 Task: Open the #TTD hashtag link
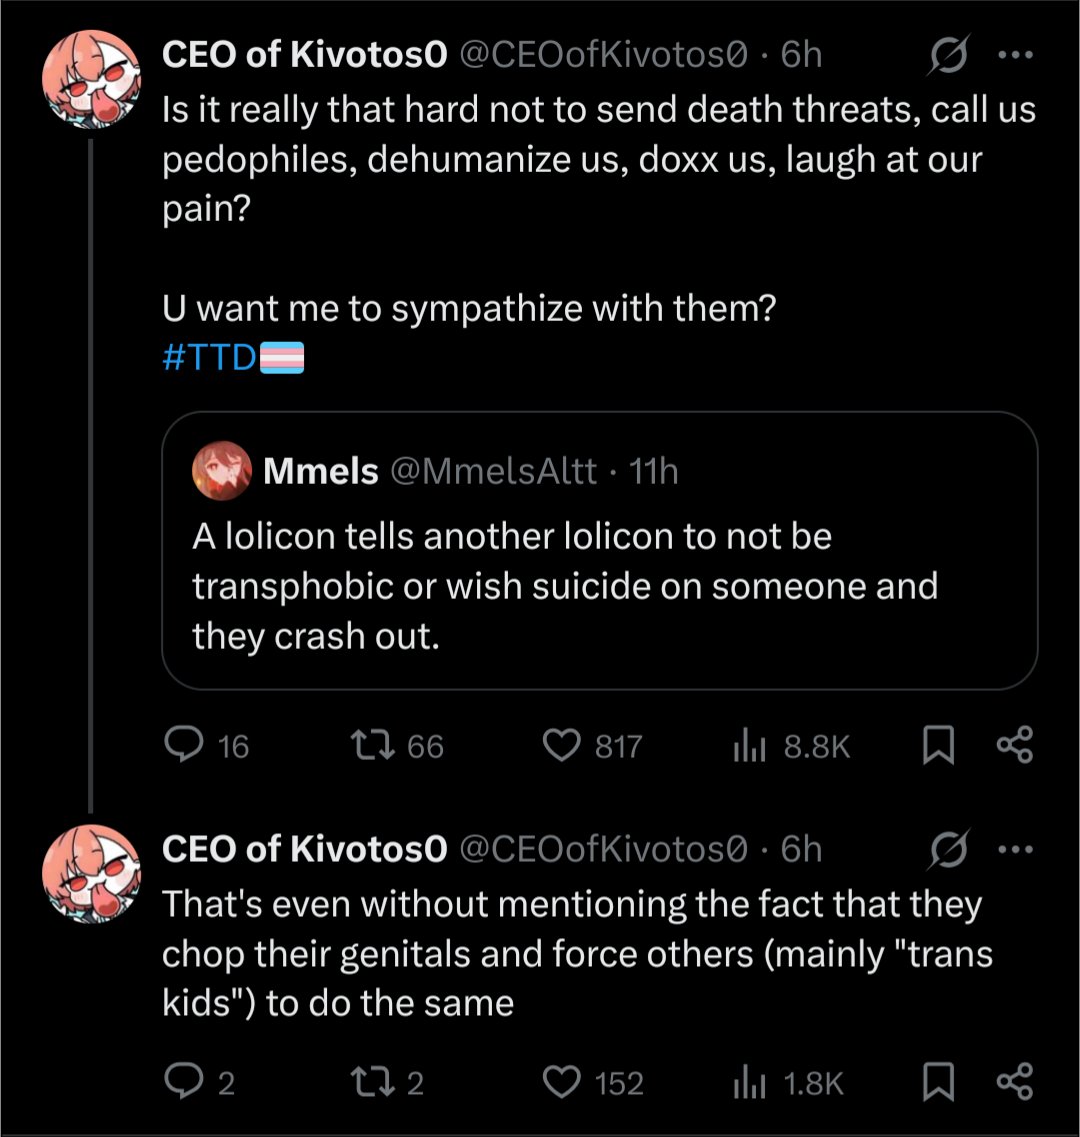pos(210,357)
